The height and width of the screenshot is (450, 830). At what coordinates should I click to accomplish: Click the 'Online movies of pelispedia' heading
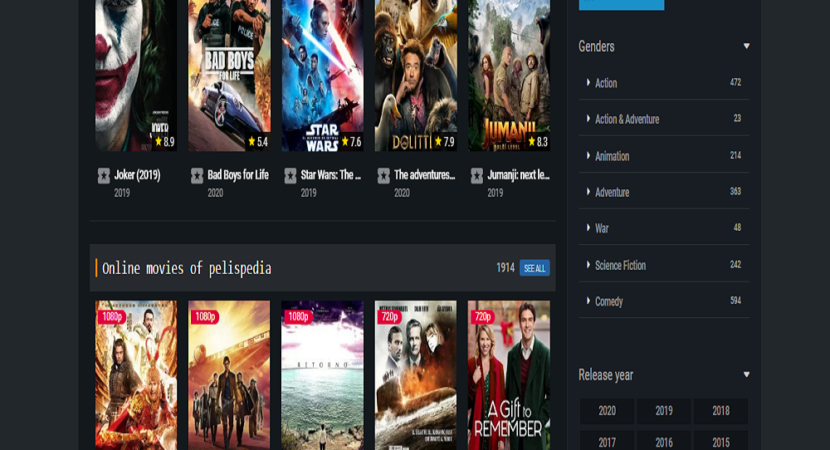click(187, 268)
